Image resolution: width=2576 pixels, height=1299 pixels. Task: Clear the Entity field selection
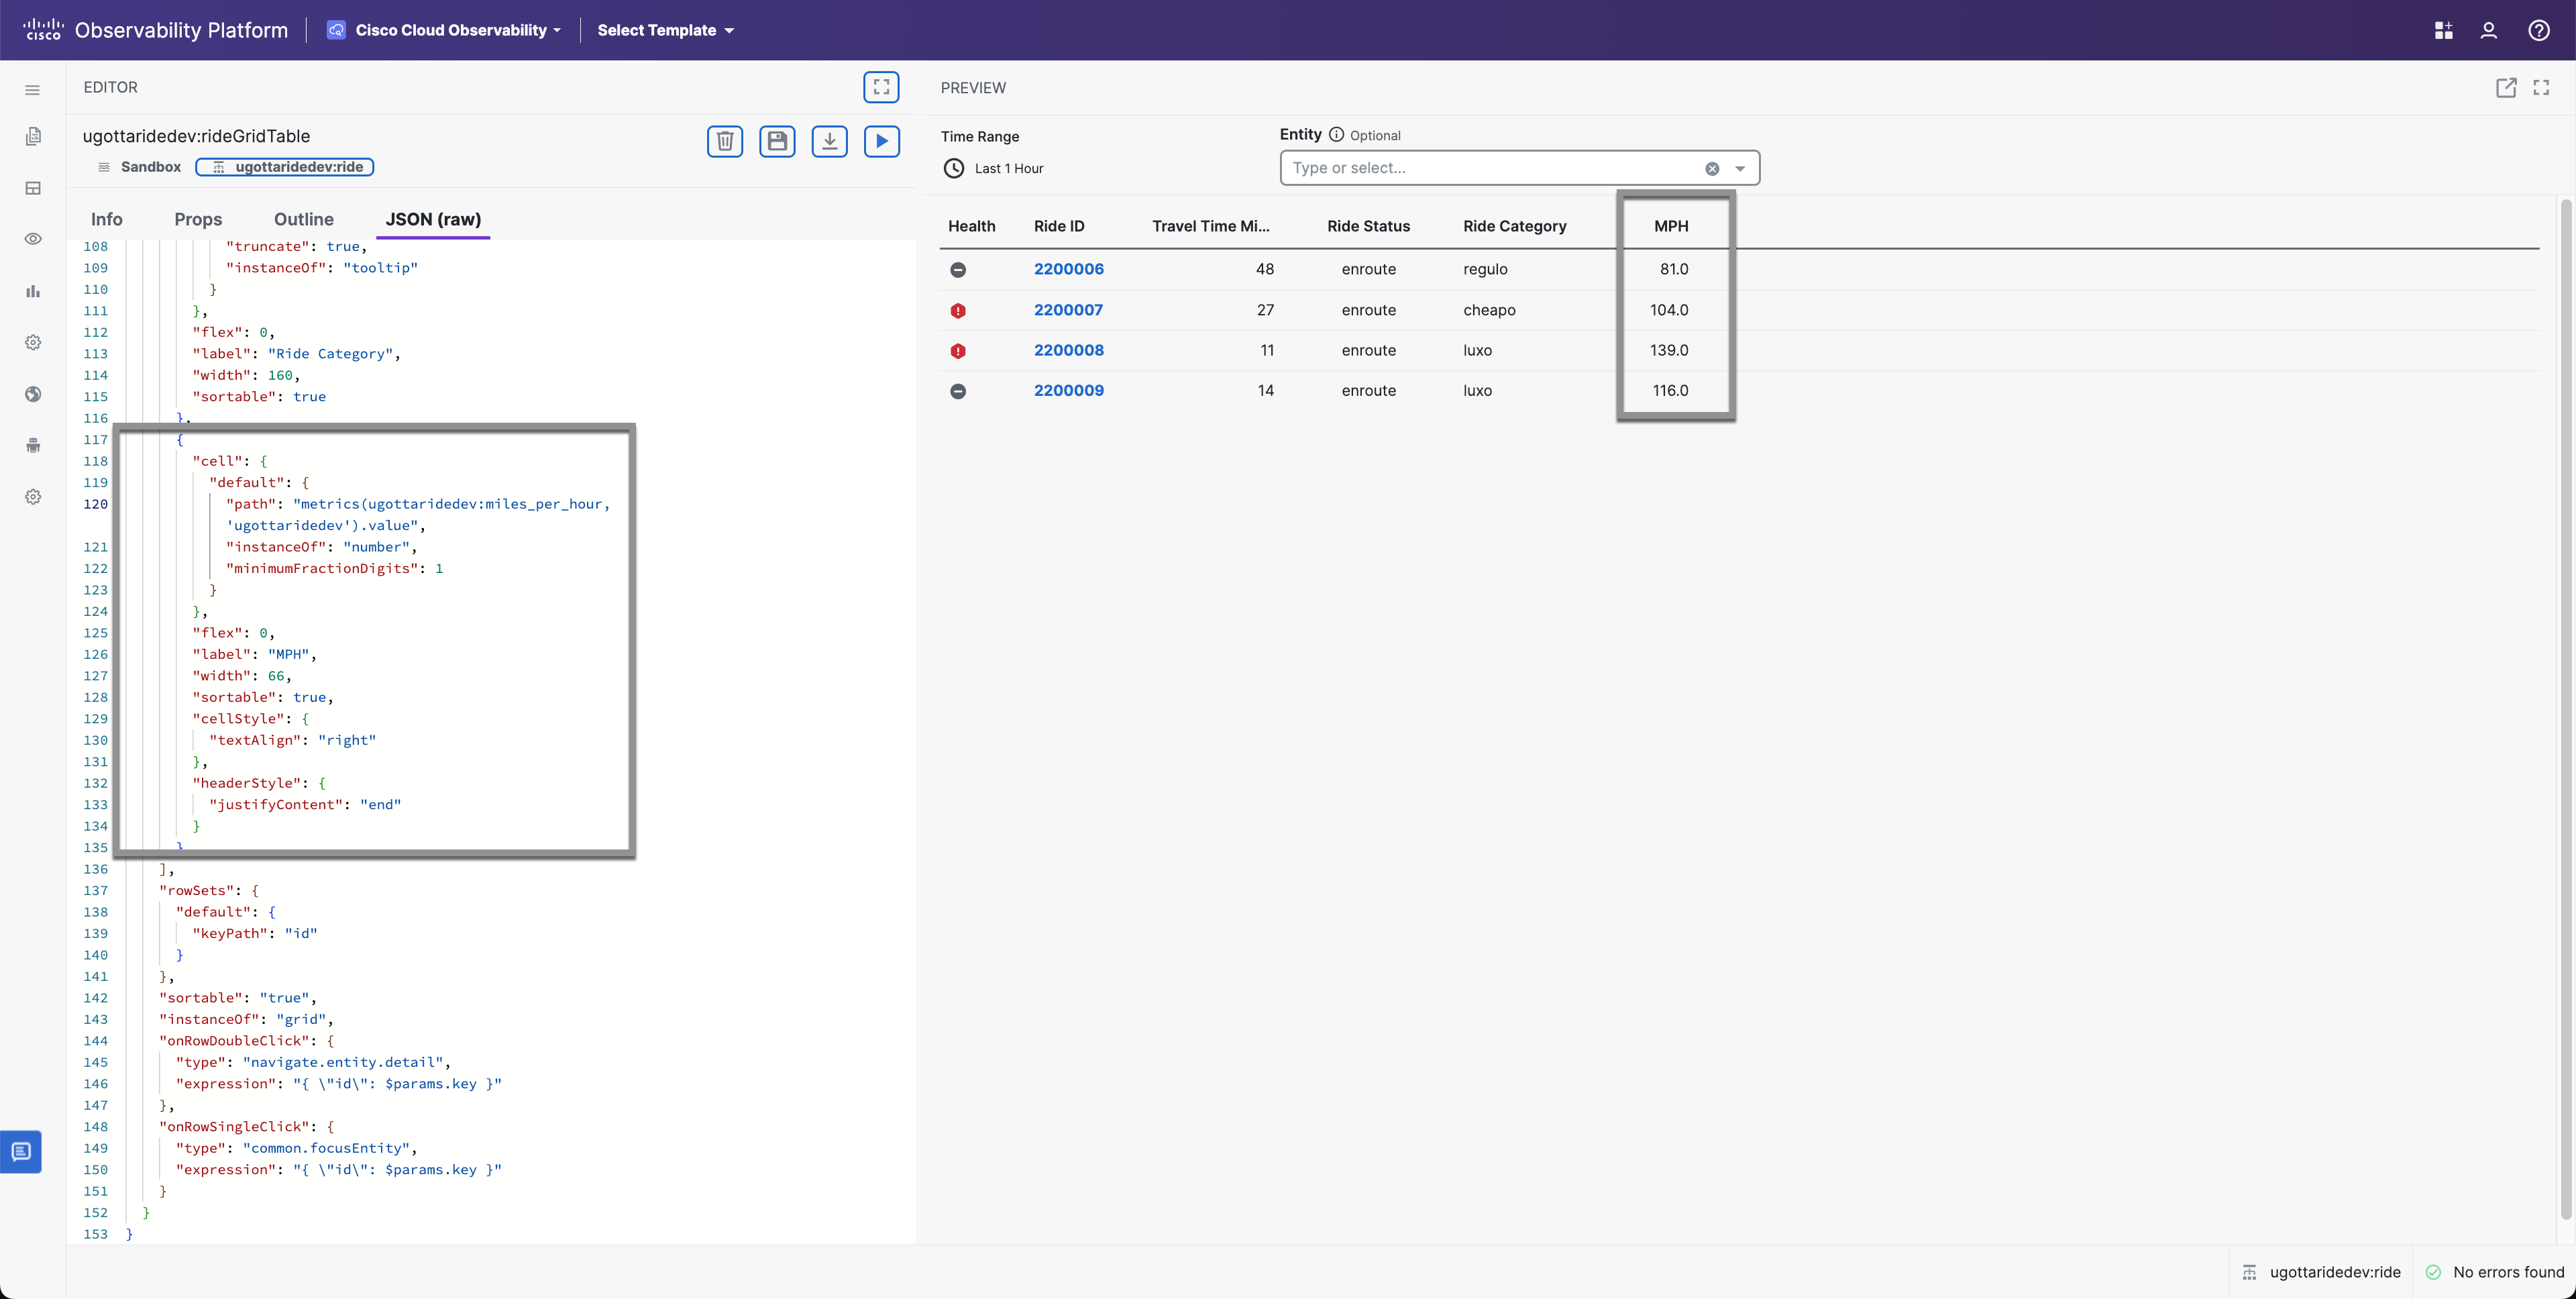tap(1712, 168)
